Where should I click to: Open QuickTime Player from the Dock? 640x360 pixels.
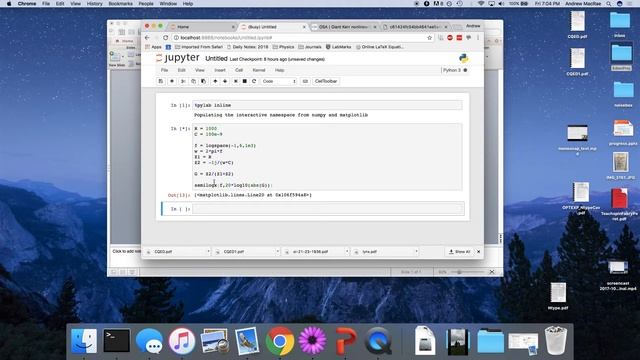[378, 340]
